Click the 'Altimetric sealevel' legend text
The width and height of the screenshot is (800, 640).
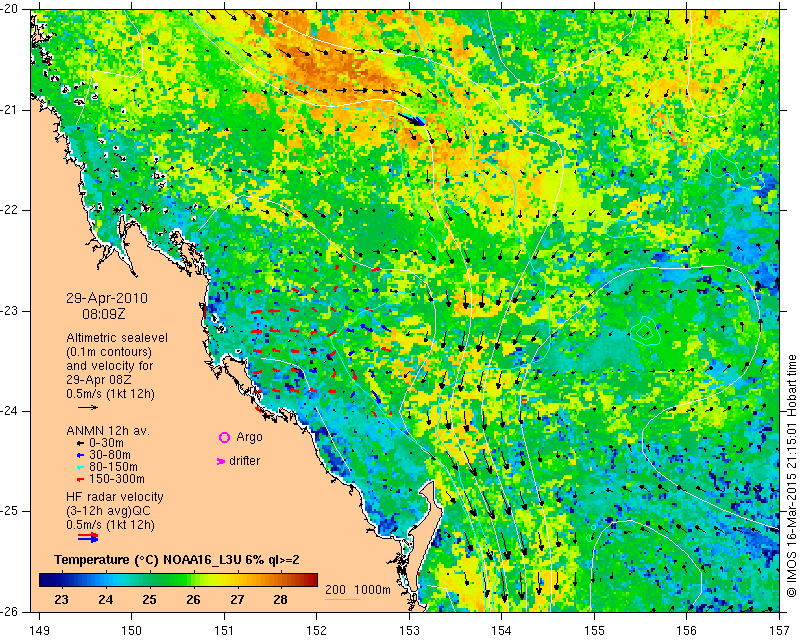click(x=117, y=338)
